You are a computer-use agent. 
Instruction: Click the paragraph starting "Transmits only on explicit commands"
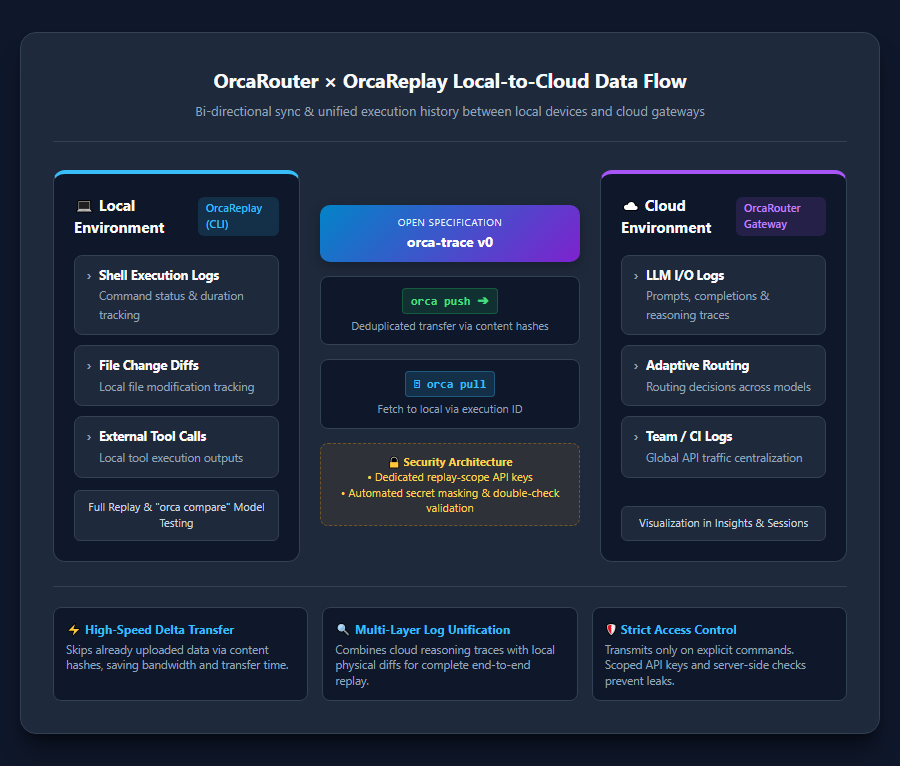pos(705,666)
